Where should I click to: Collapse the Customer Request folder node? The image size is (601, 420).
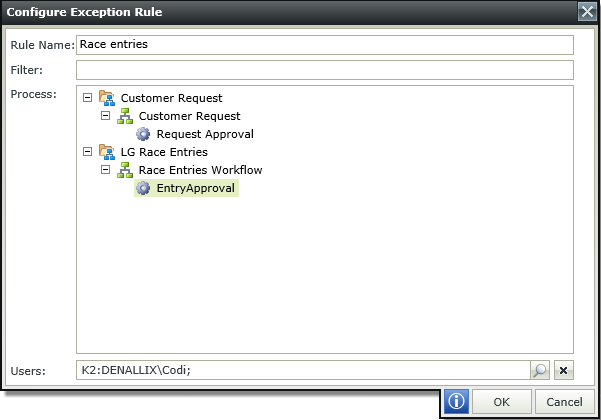(87, 98)
